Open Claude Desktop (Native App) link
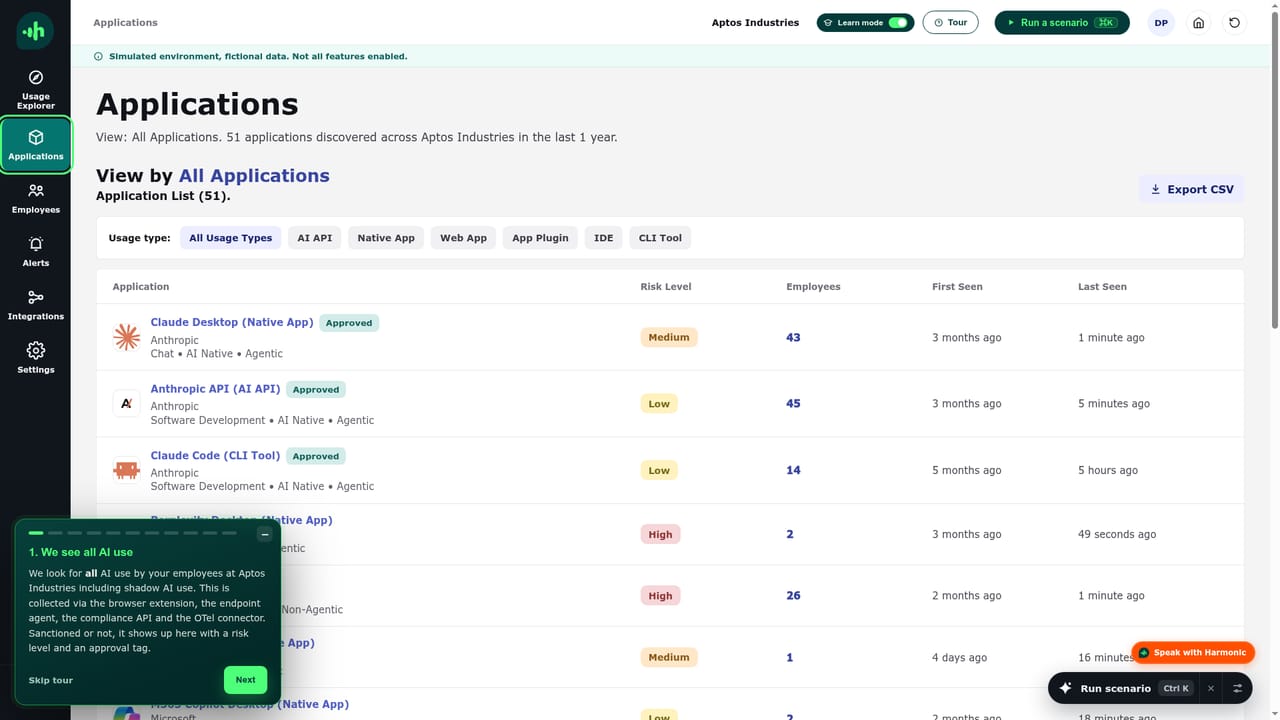The height and width of the screenshot is (720, 1280). pos(232,322)
